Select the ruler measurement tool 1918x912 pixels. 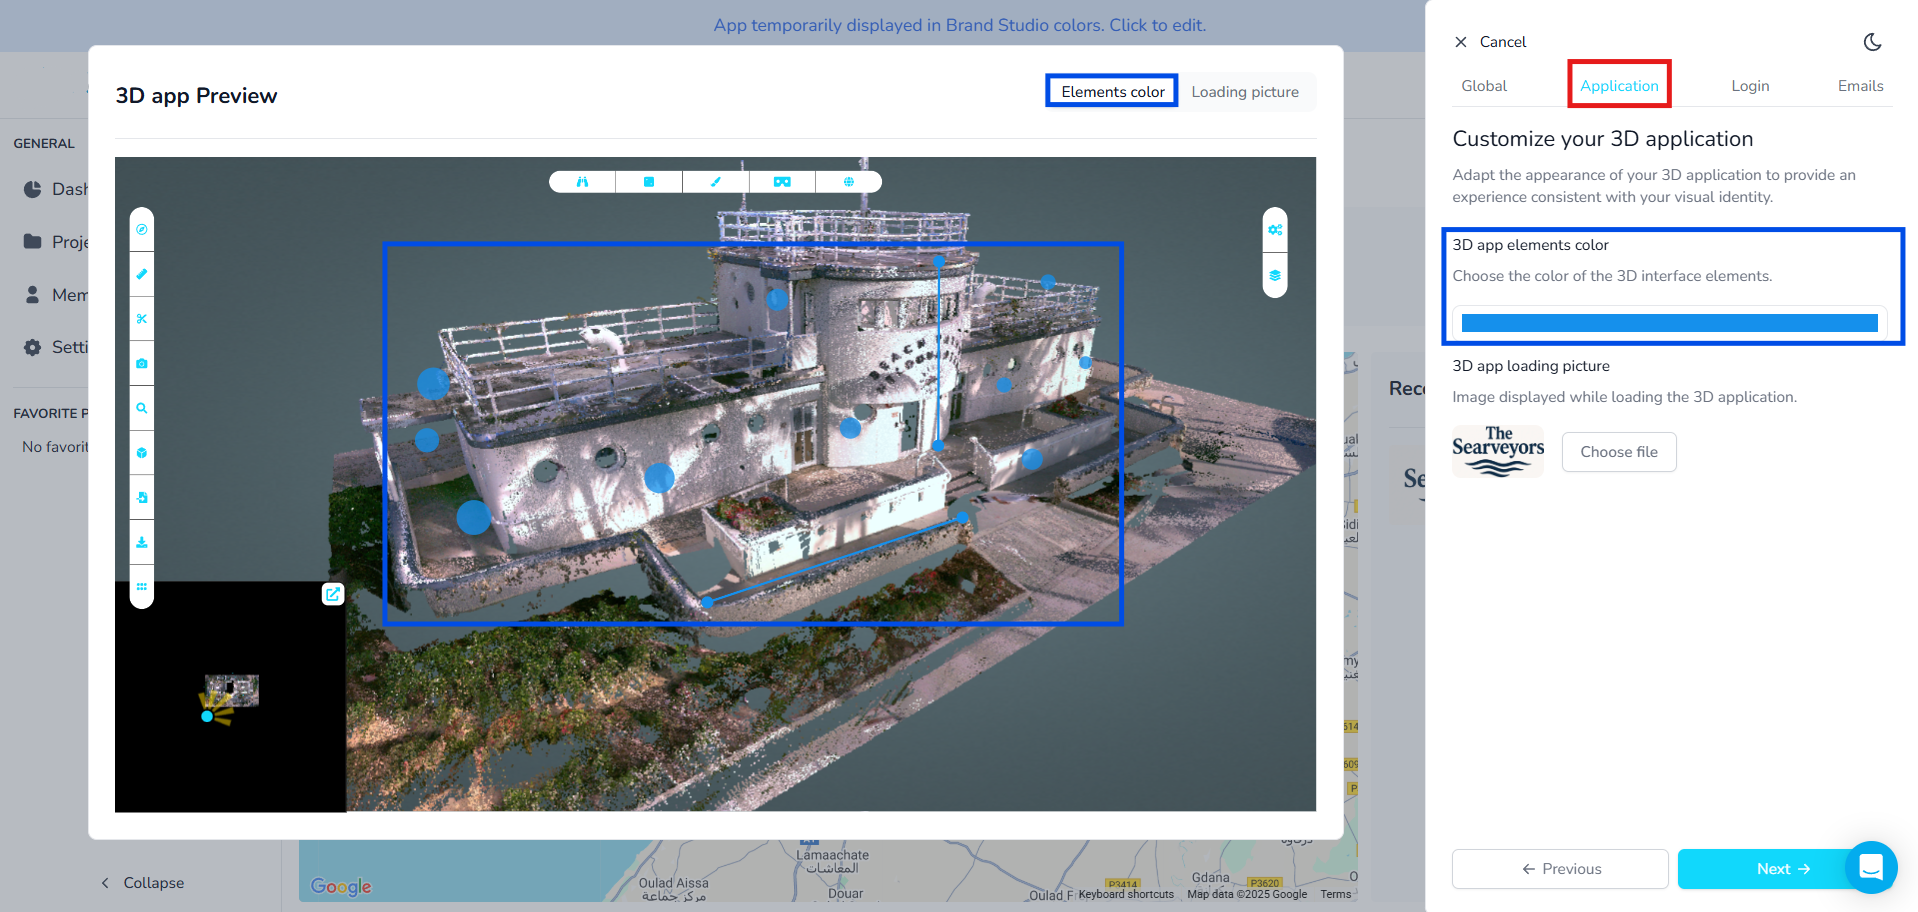click(x=142, y=274)
